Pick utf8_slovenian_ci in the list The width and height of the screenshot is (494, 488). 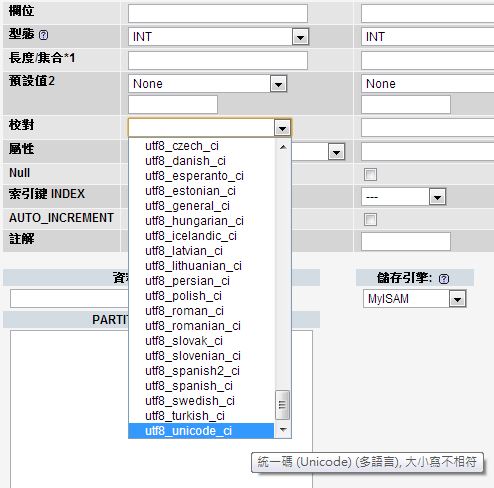[x=201, y=356]
